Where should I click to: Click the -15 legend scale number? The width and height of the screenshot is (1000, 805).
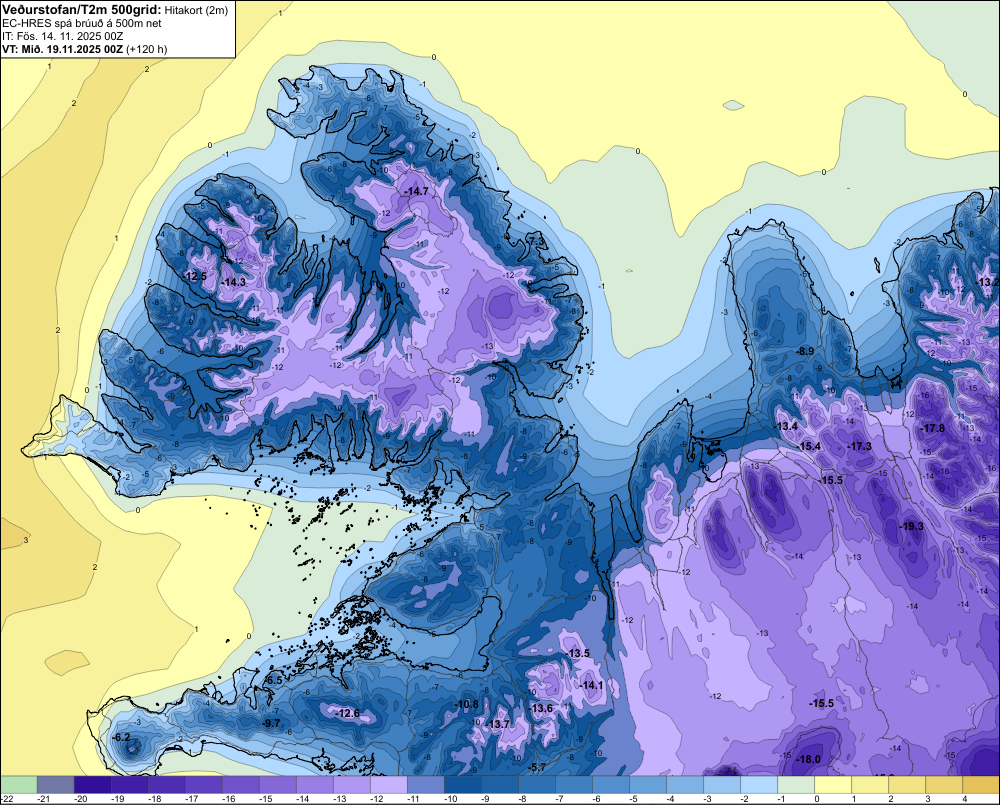[x=266, y=799]
